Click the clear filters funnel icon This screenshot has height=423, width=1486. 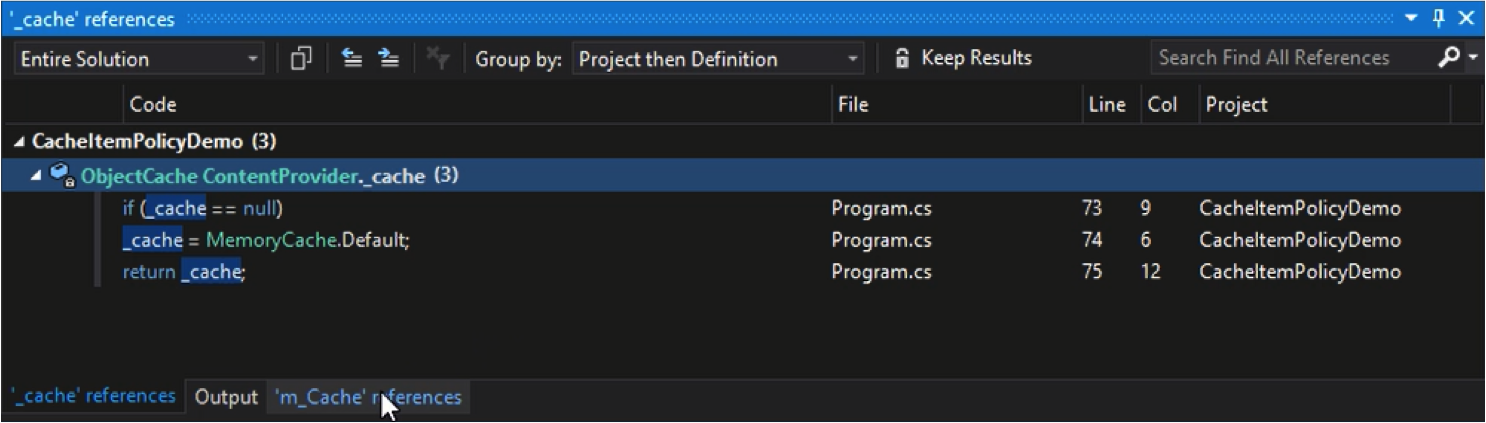click(x=437, y=59)
